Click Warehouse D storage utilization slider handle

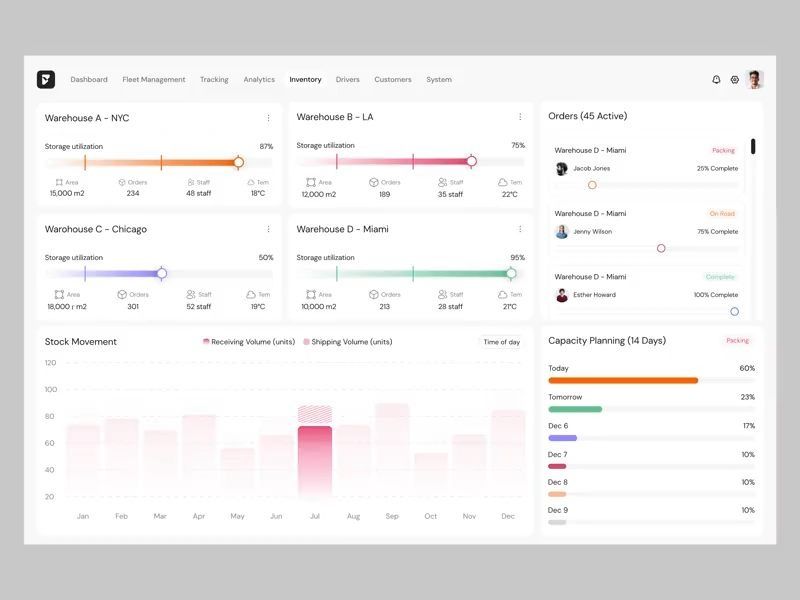pyautogui.click(x=511, y=273)
